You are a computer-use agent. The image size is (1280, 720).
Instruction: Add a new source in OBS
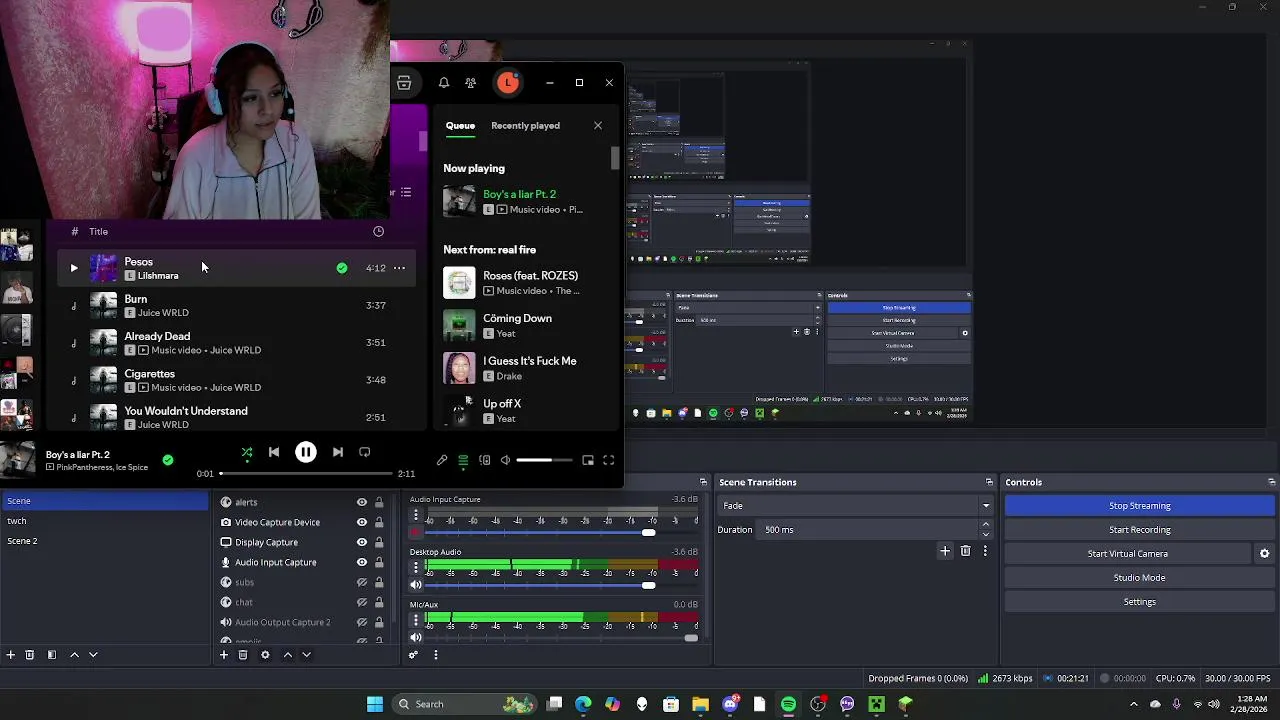(x=224, y=655)
